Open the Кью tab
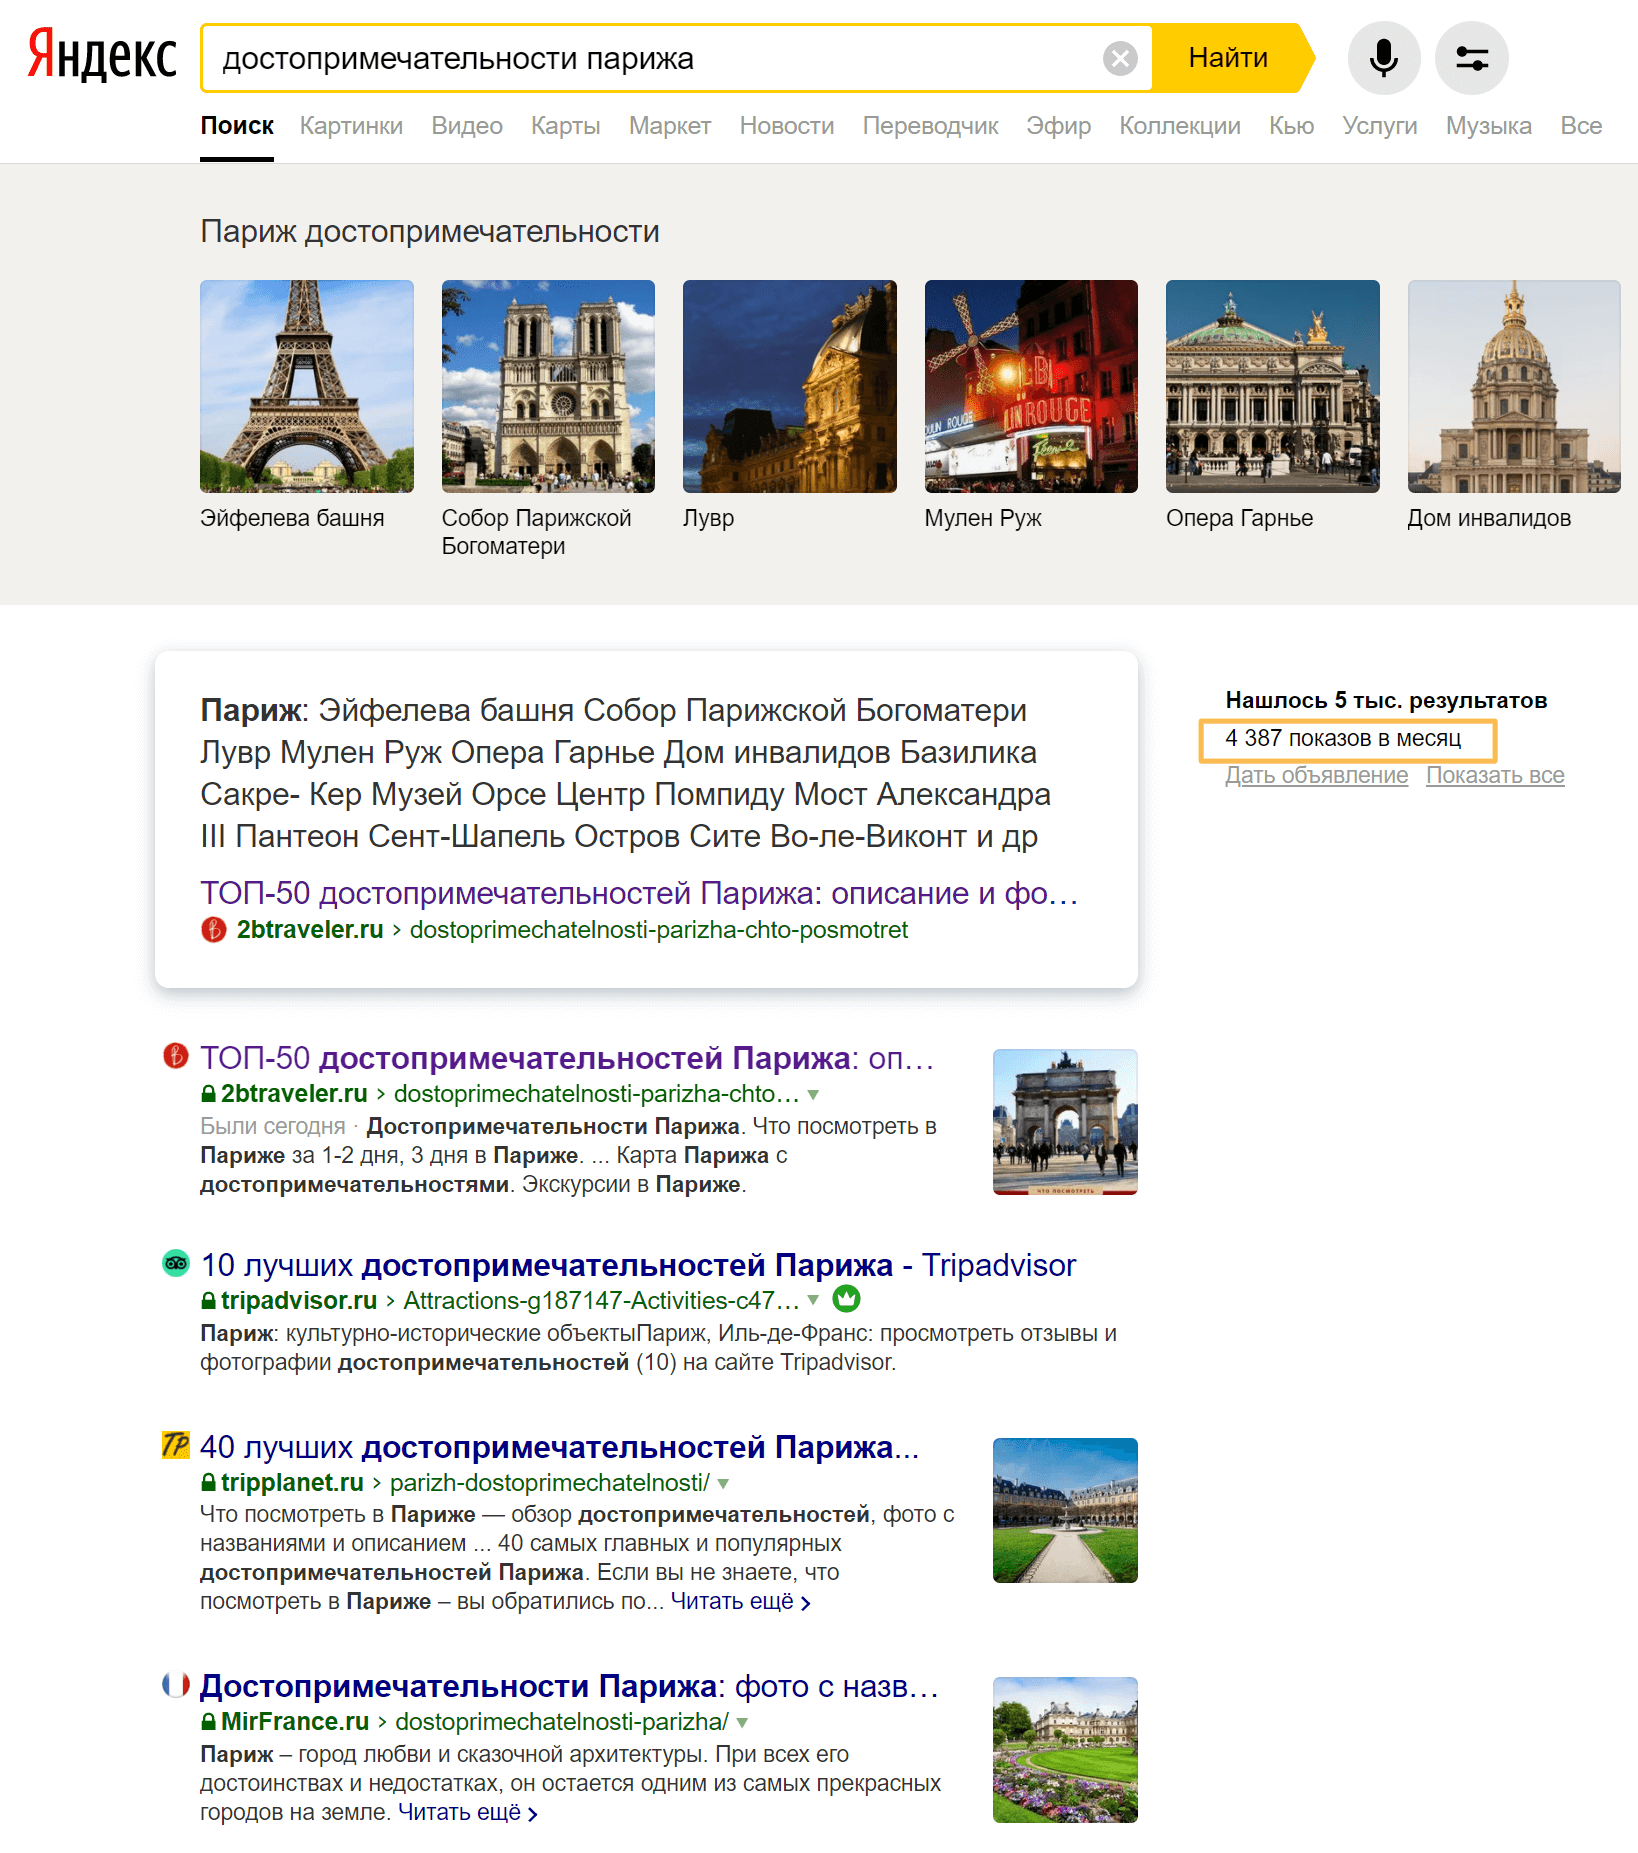The width and height of the screenshot is (1638, 1853). click(x=1291, y=126)
